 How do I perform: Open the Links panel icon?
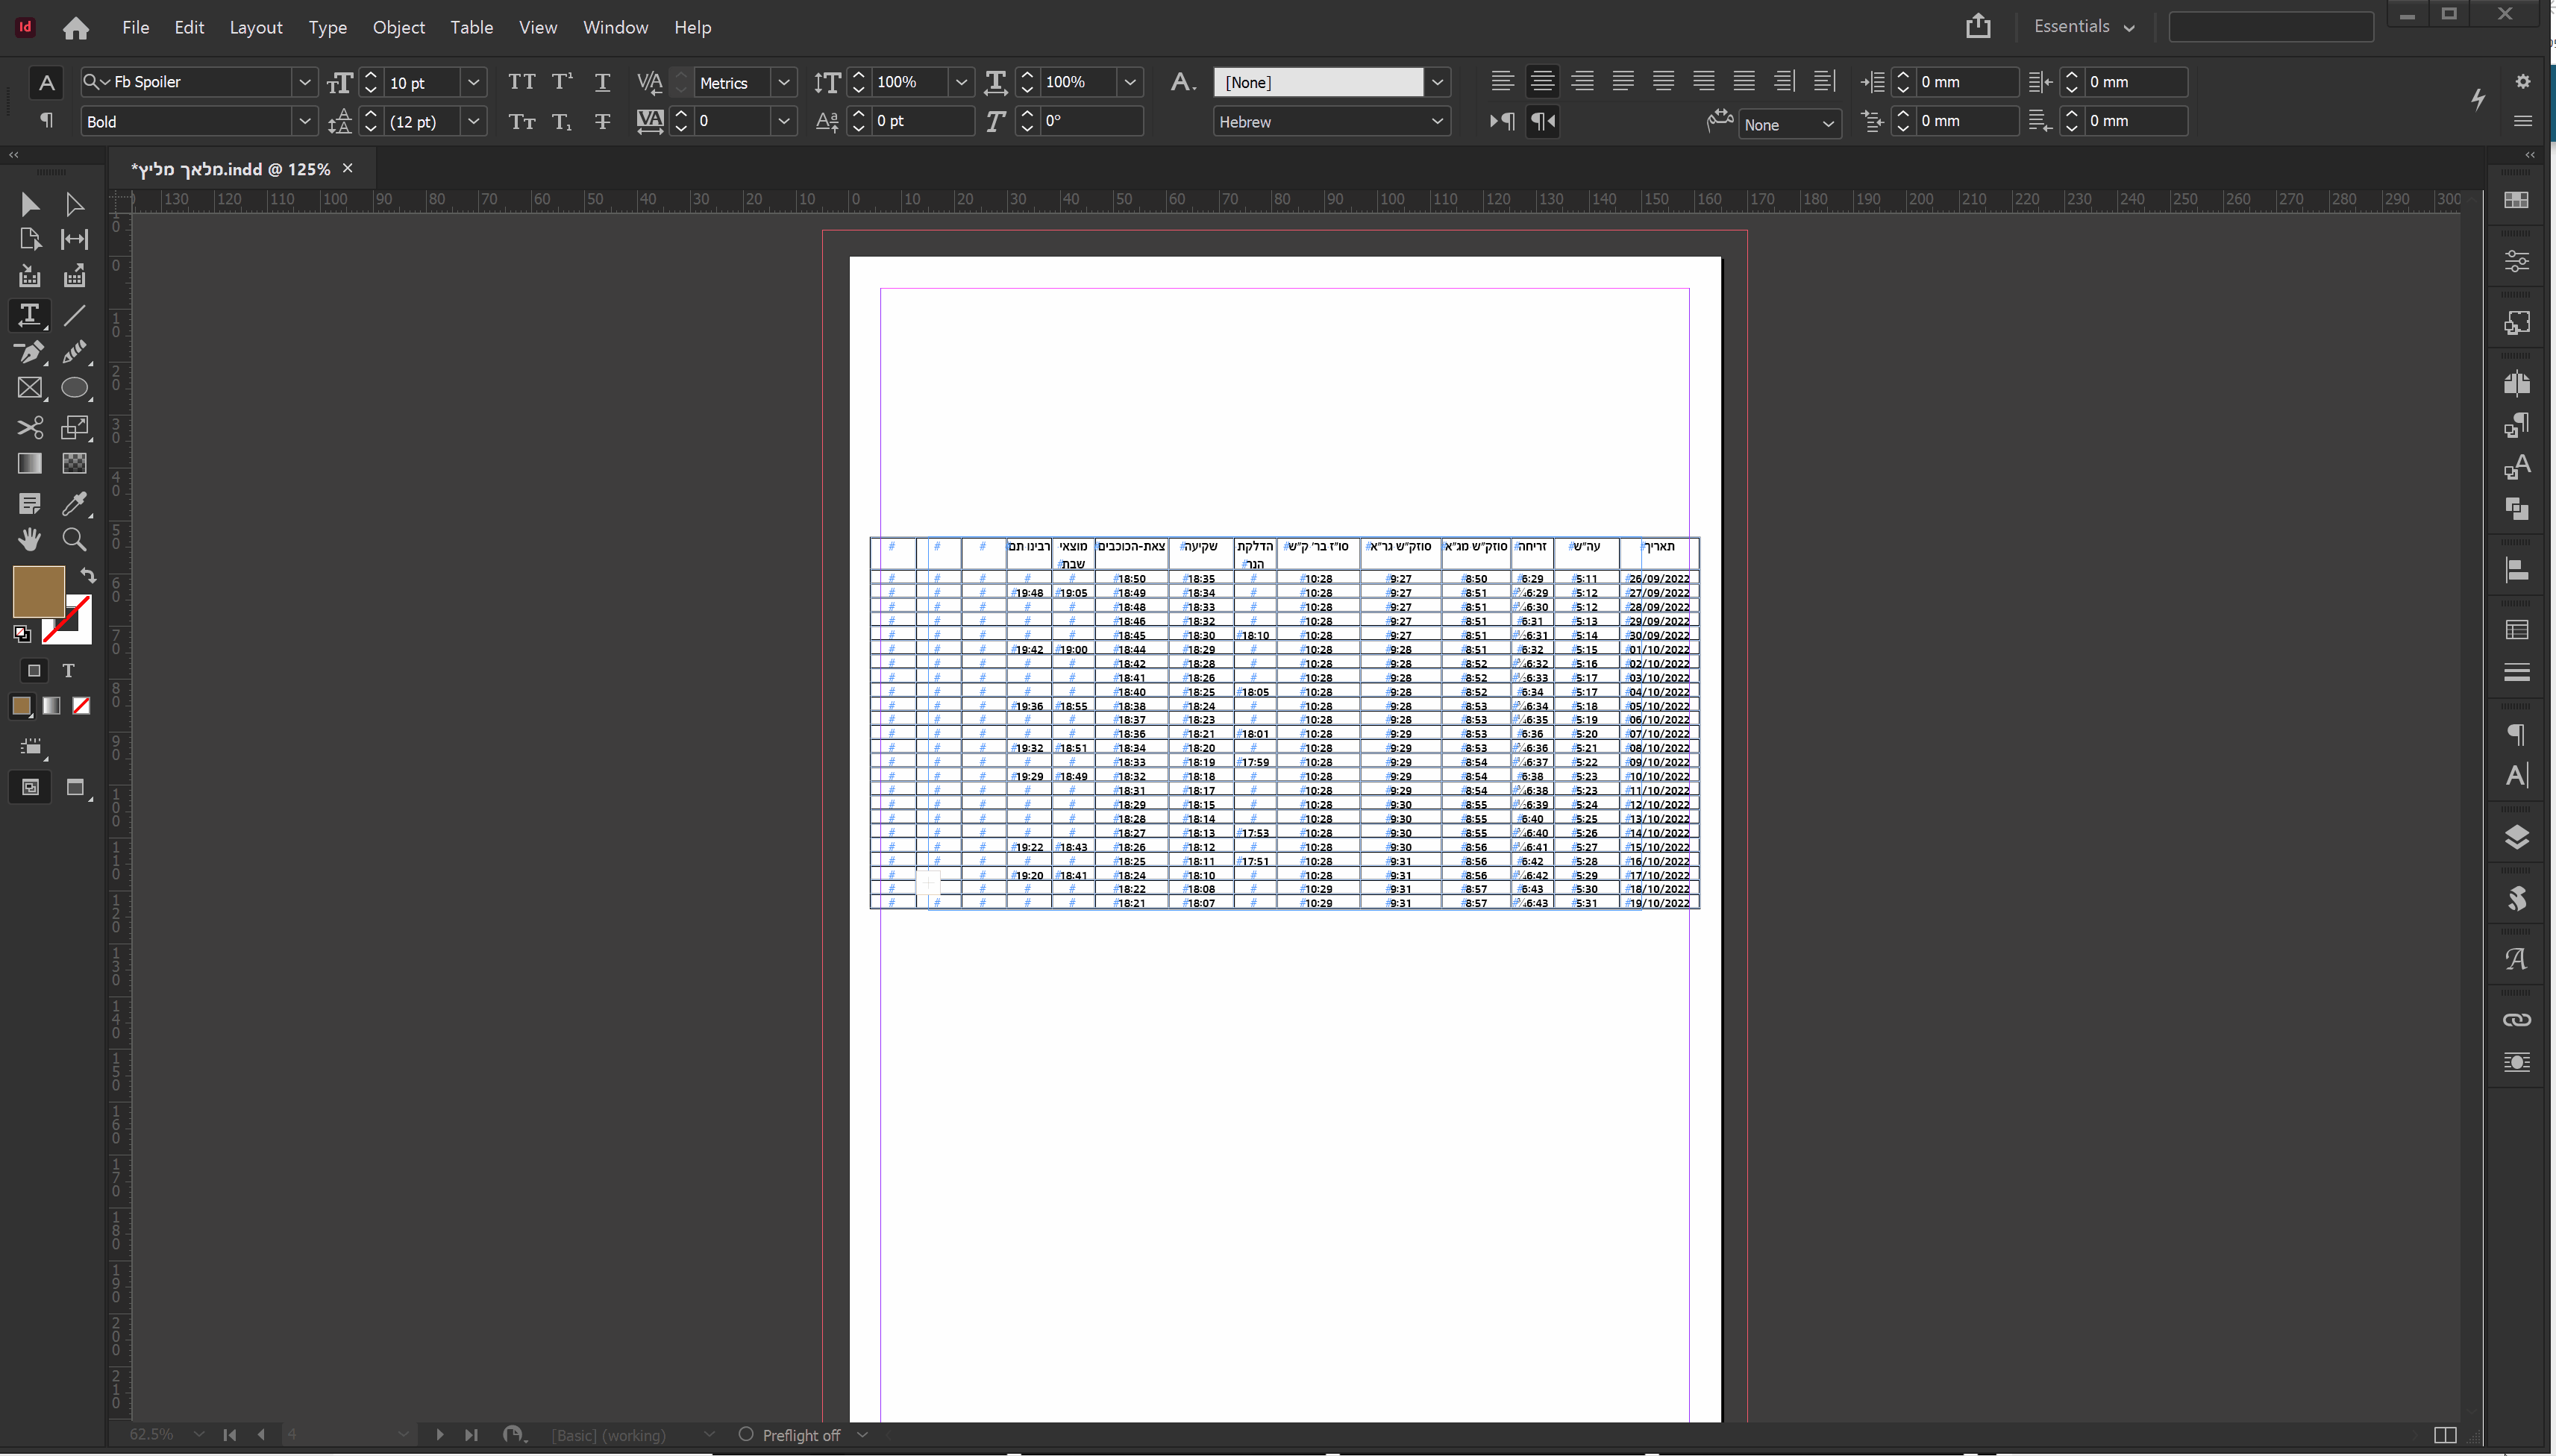click(x=2516, y=1020)
